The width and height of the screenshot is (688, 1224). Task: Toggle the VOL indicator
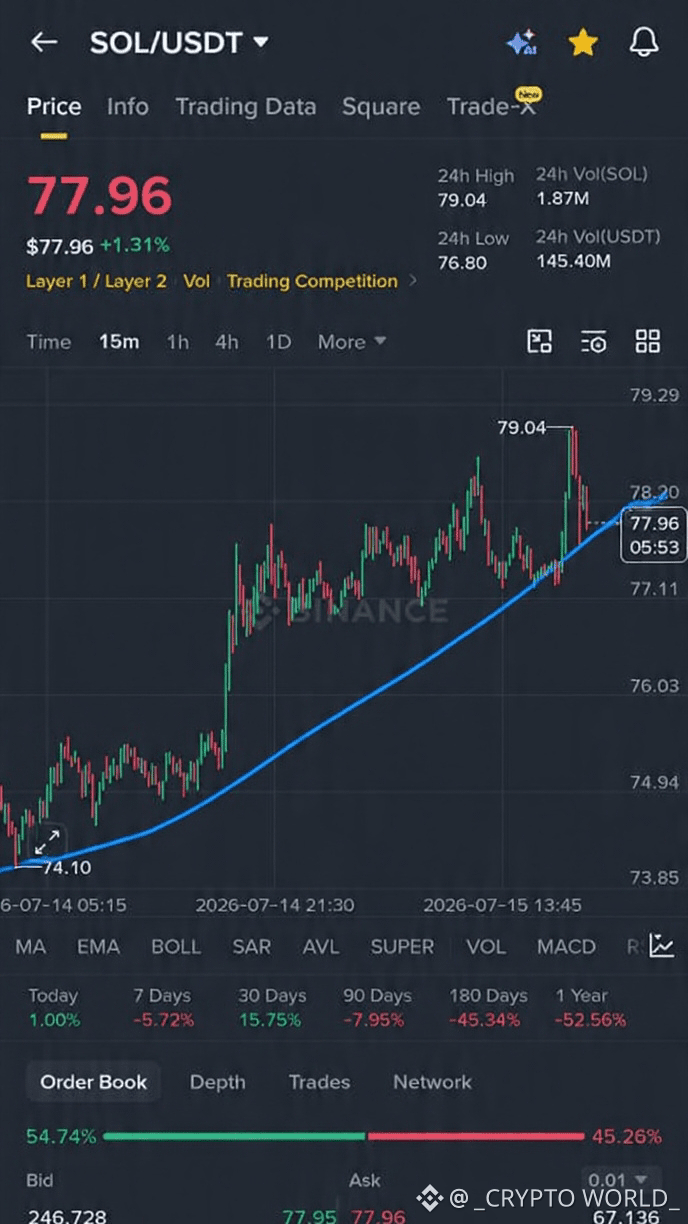coord(486,947)
